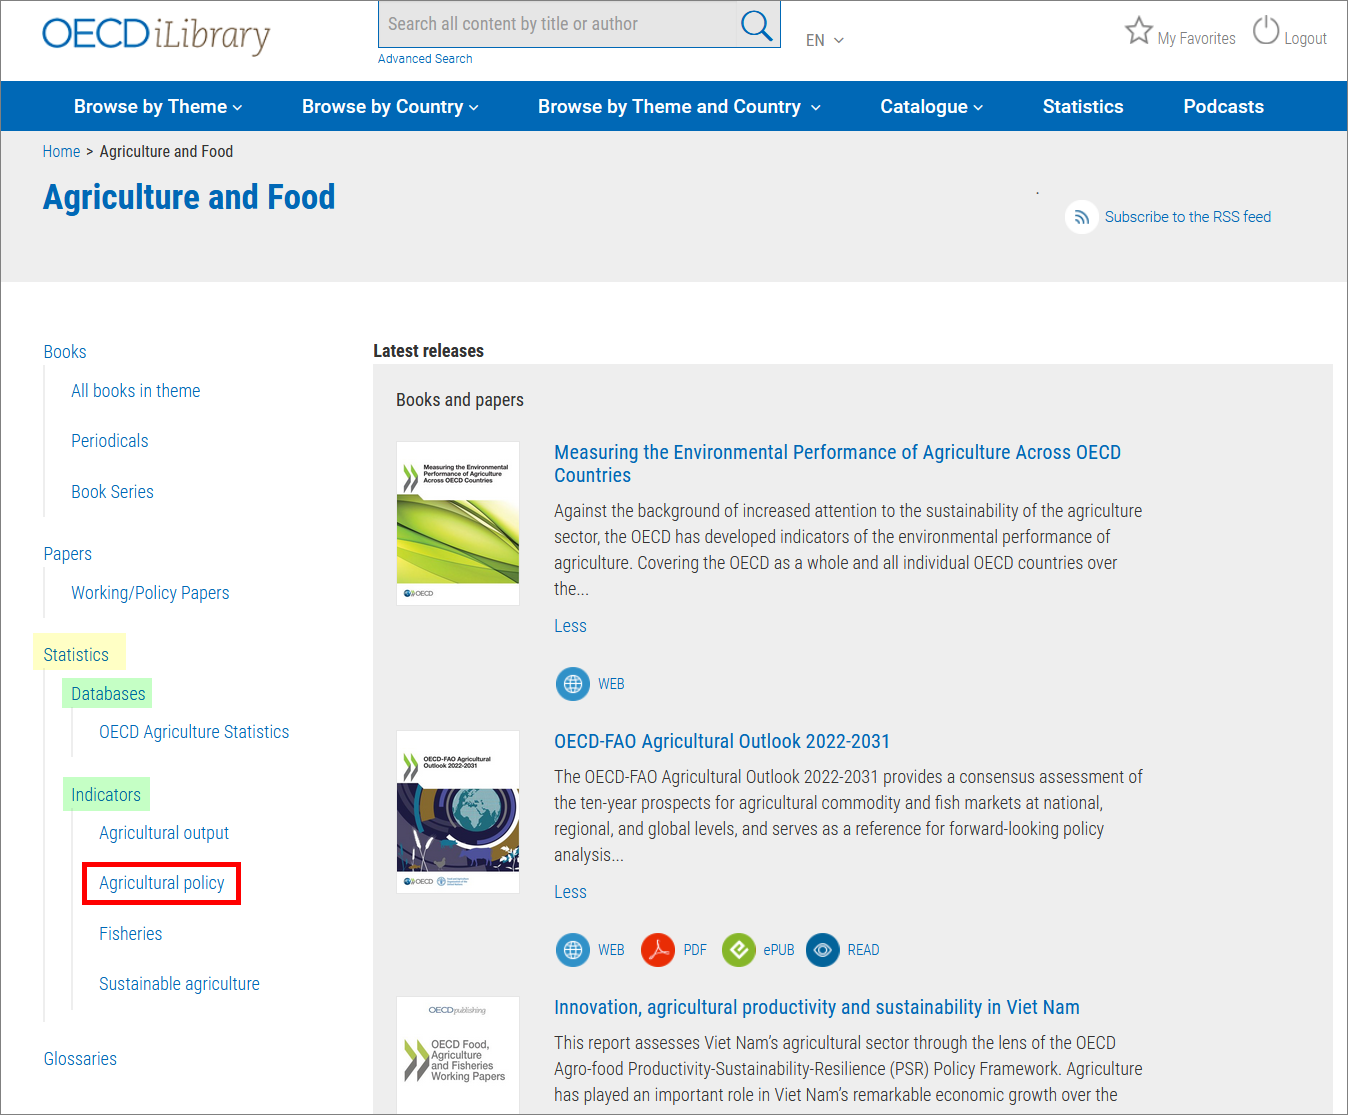Click OECD Food Working Papers cover thumbnail
Screen dimensions: 1348x1115
click(458, 1055)
